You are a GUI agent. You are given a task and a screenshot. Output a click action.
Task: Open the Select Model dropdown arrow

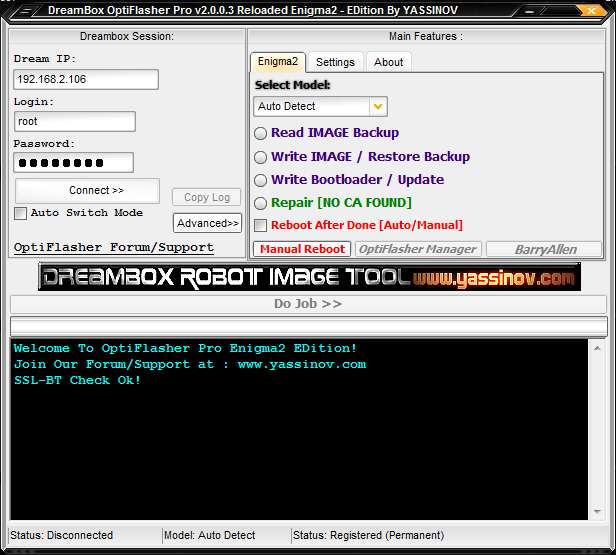378,106
